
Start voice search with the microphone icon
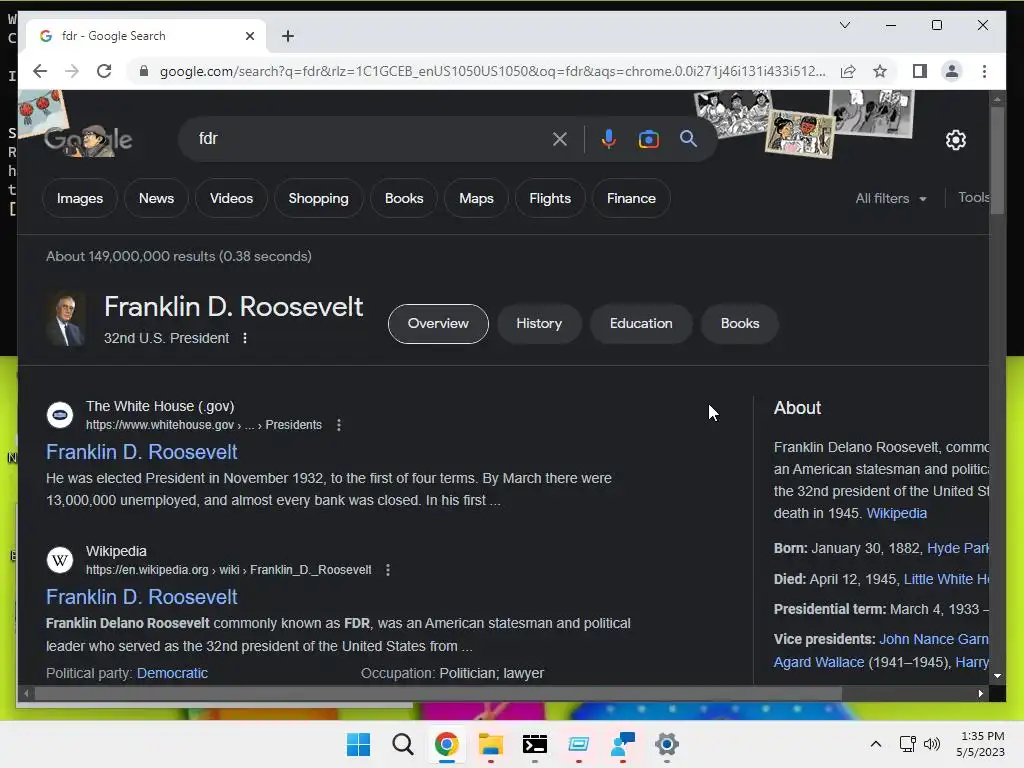609,139
